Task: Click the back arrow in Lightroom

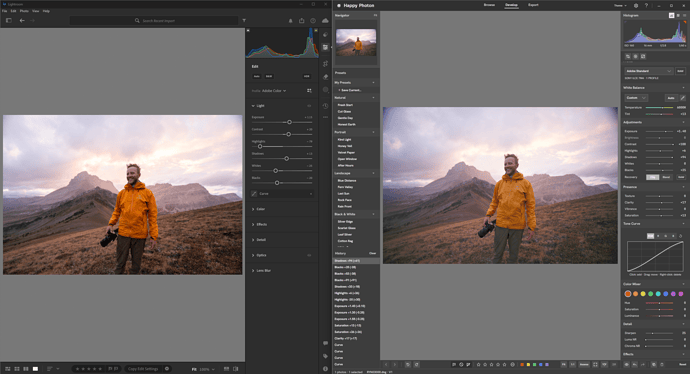Action: [x=22, y=21]
